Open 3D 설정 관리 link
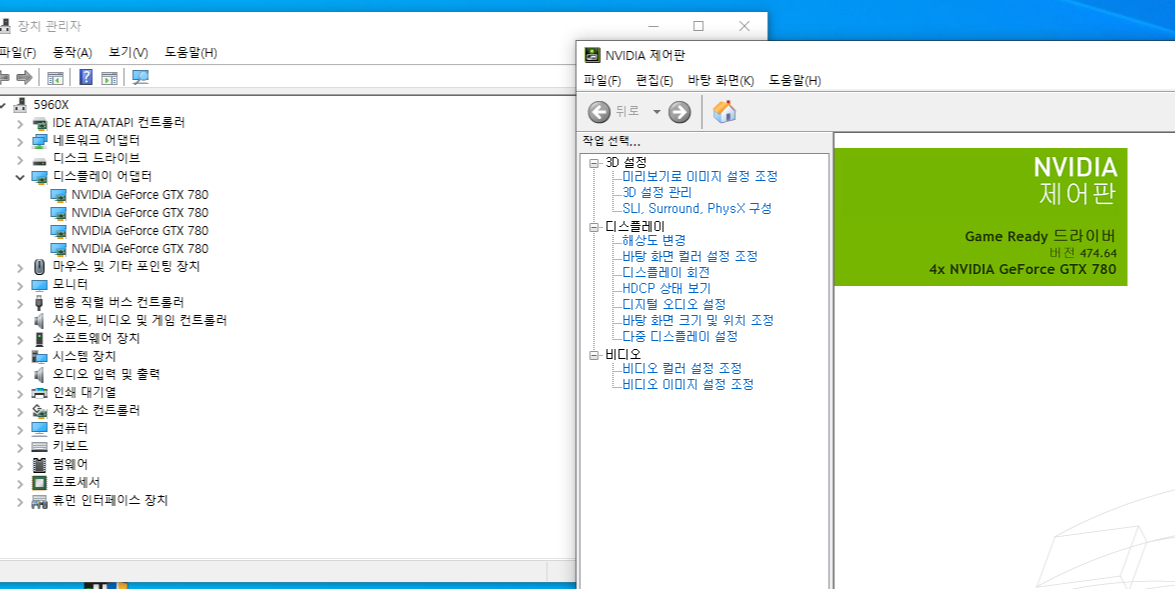1175x589 pixels. [x=657, y=193]
